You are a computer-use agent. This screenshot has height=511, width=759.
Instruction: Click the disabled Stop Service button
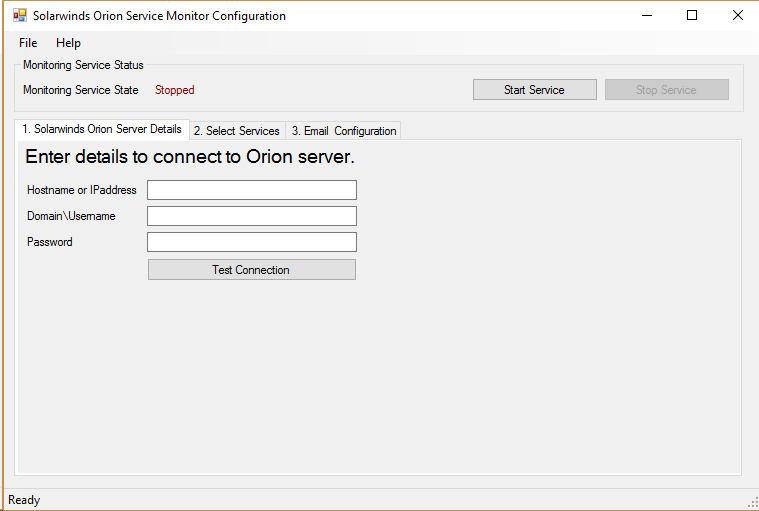[667, 90]
